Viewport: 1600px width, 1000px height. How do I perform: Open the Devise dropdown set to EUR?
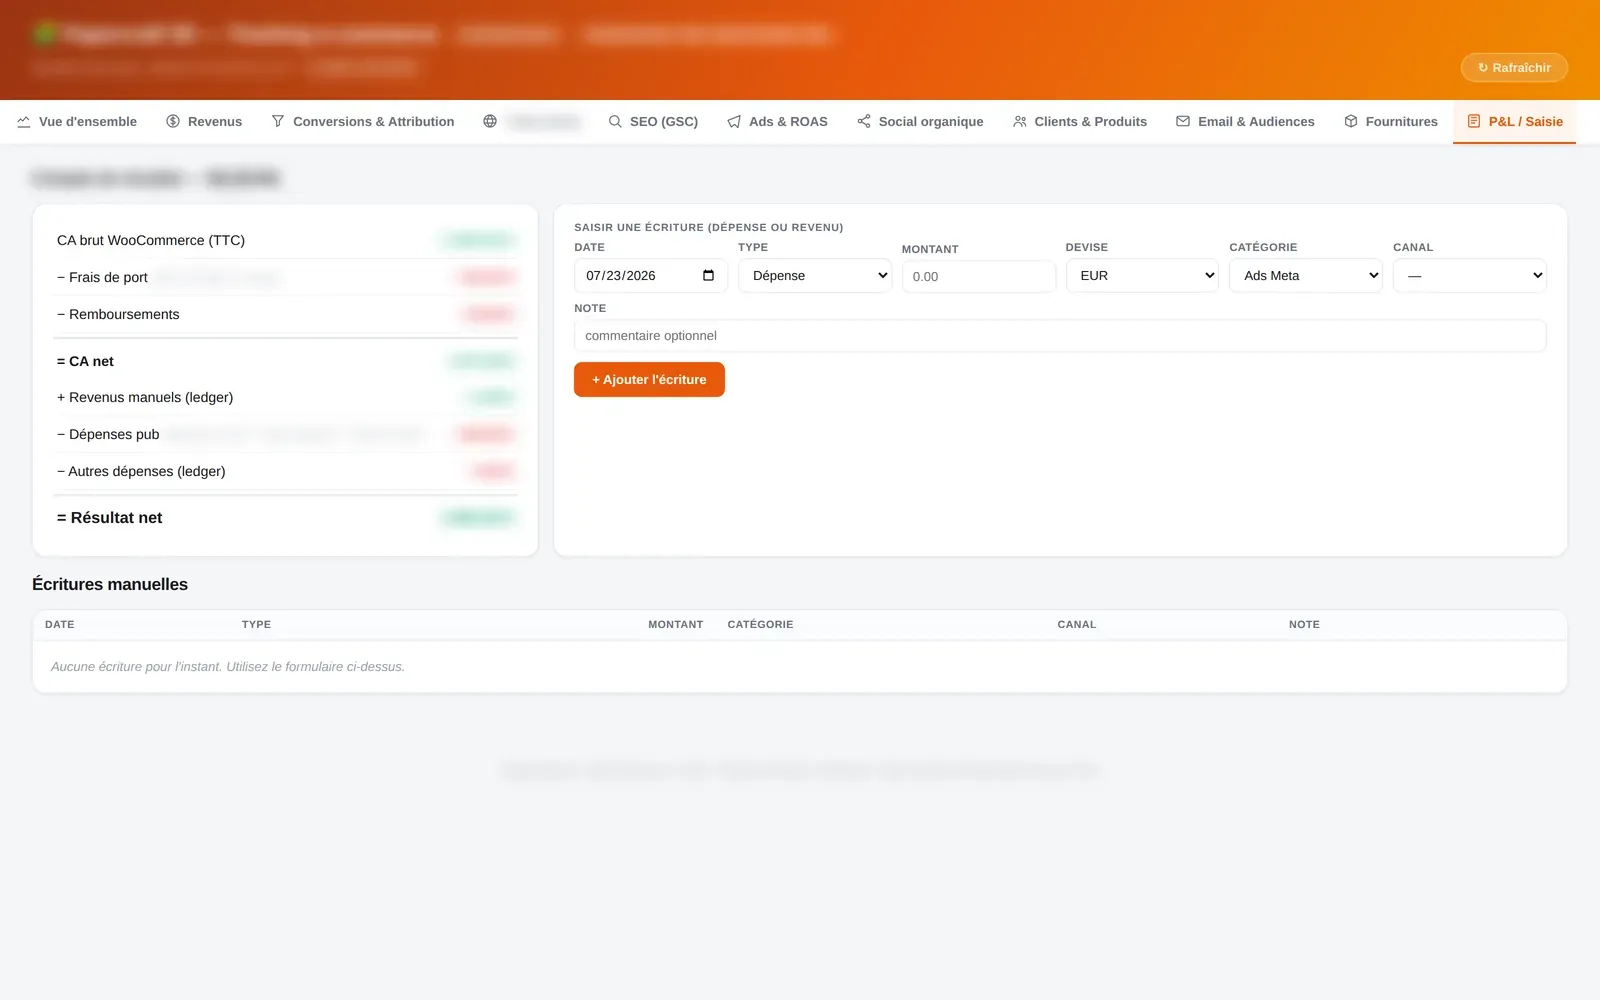tap(1142, 276)
